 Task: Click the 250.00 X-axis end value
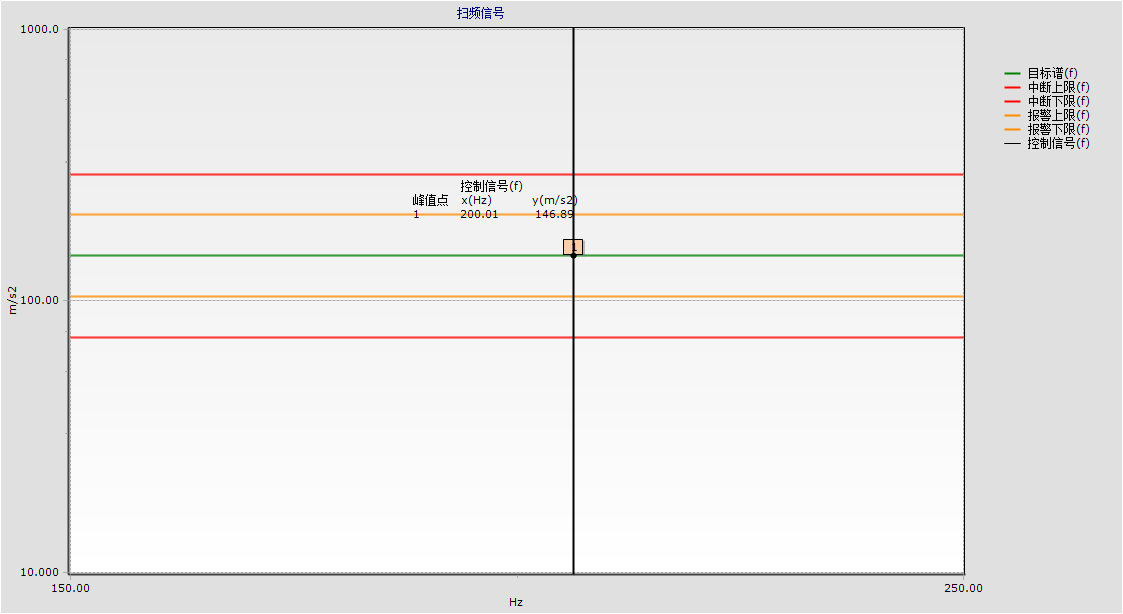[962, 588]
